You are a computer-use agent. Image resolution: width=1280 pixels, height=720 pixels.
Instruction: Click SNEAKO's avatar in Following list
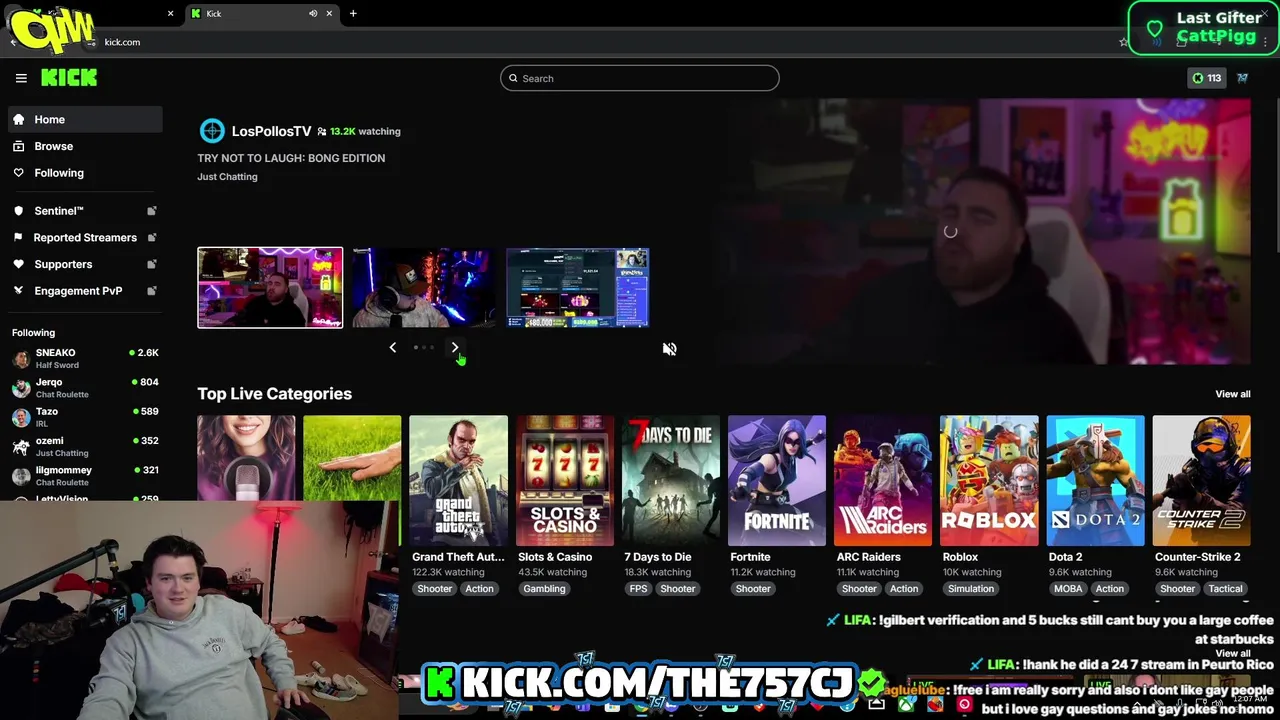coord(21,359)
